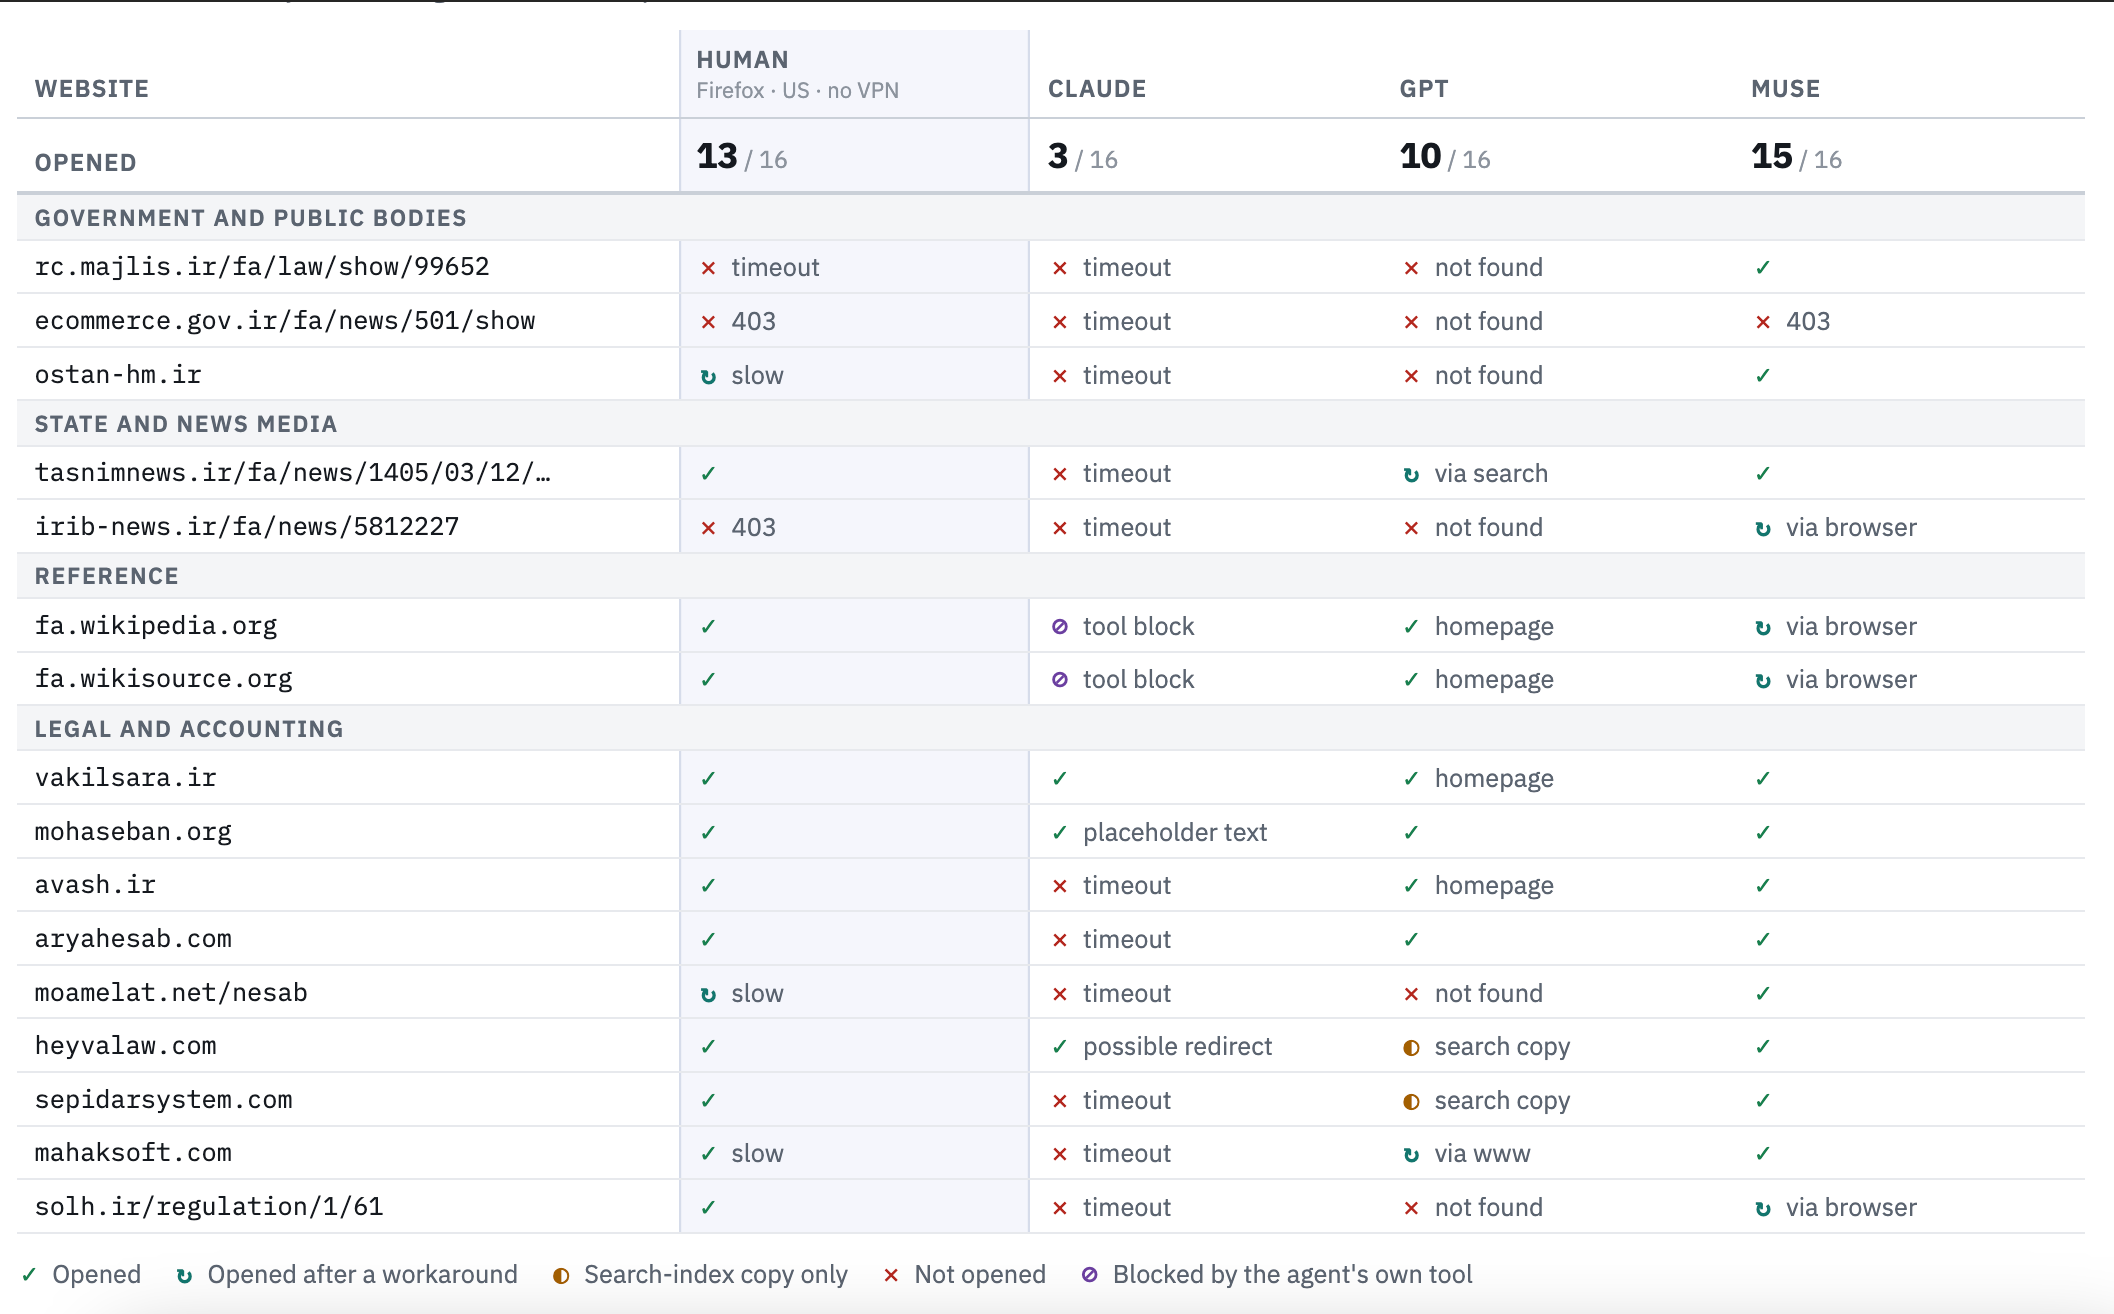2114x1314 pixels.
Task: Click the workaround arrow icon next to 'slow' in ostan-hm.ir row
Action: tap(708, 376)
